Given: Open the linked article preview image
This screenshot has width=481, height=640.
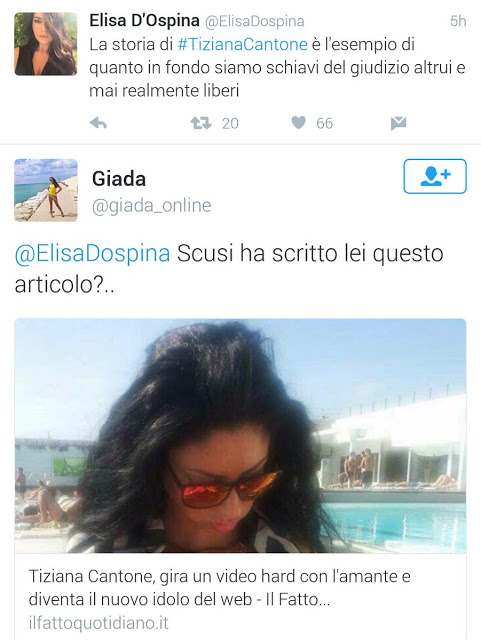Looking at the screenshot, I should [x=240, y=436].
